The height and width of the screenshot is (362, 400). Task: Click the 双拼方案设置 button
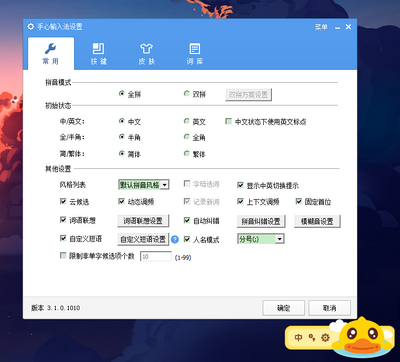tap(248, 95)
